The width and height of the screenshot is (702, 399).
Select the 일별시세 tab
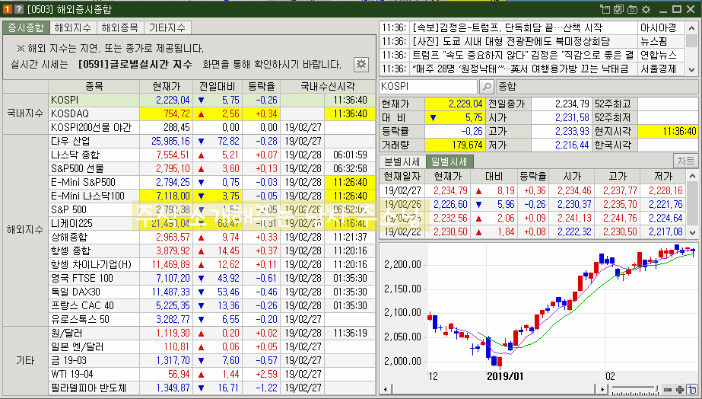pos(449,162)
